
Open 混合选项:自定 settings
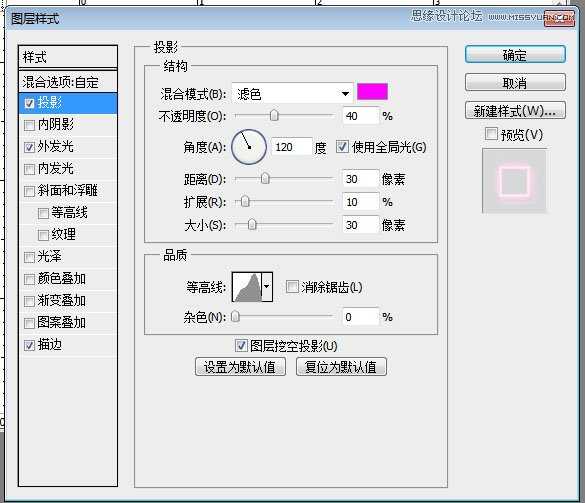(x=68, y=82)
